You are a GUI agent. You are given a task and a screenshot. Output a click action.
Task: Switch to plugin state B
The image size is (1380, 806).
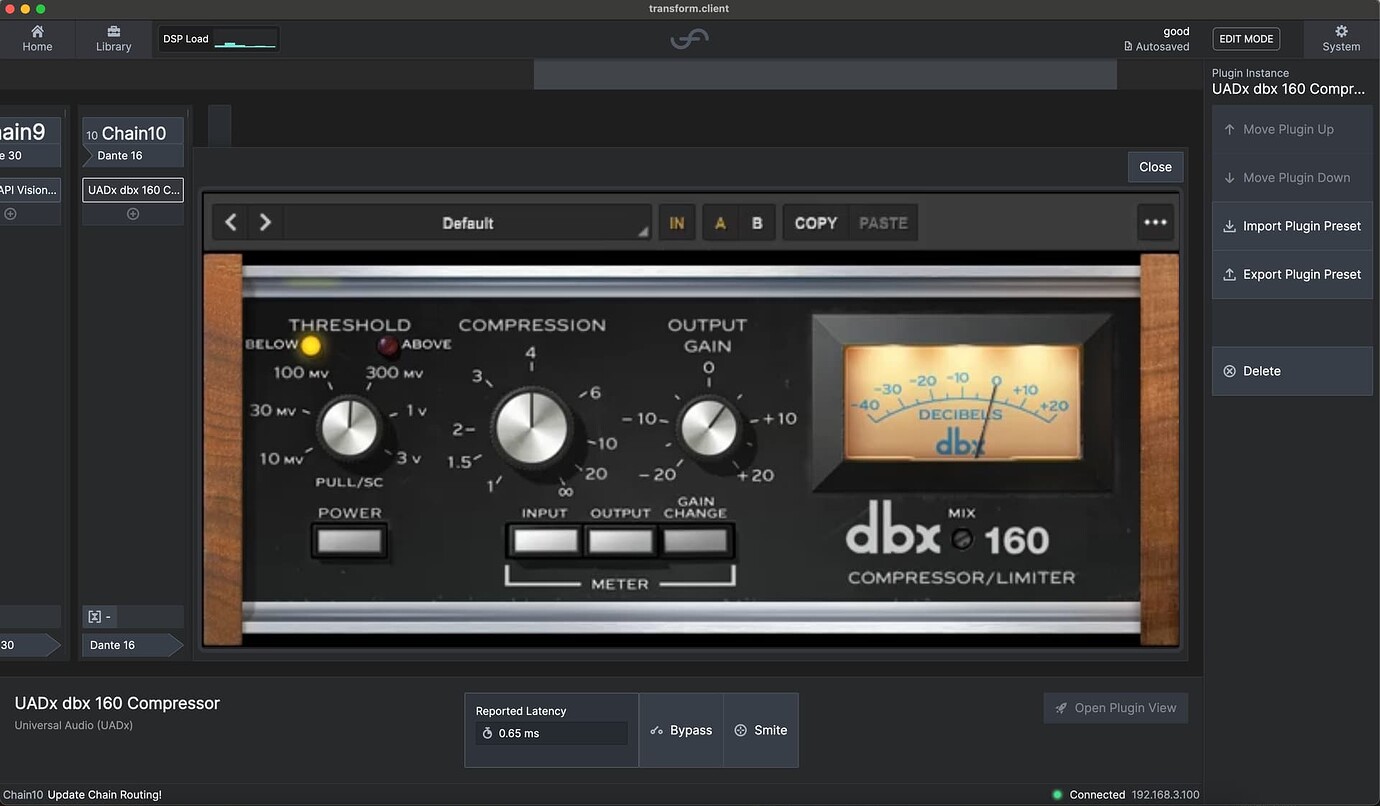(757, 223)
